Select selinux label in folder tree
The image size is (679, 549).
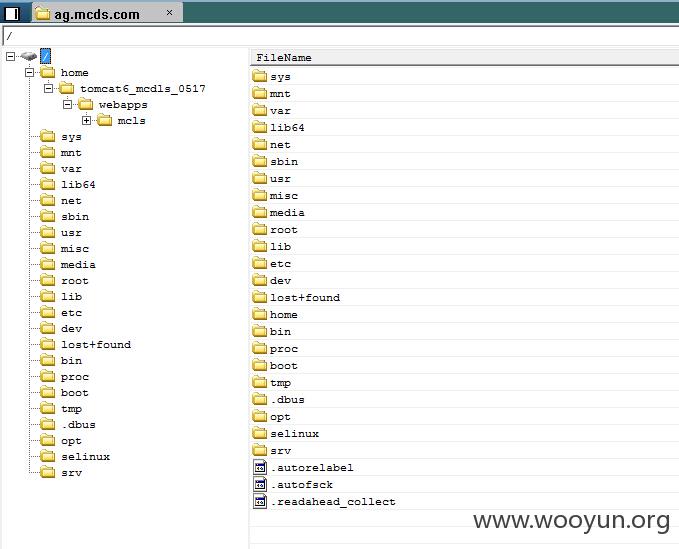[85, 457]
